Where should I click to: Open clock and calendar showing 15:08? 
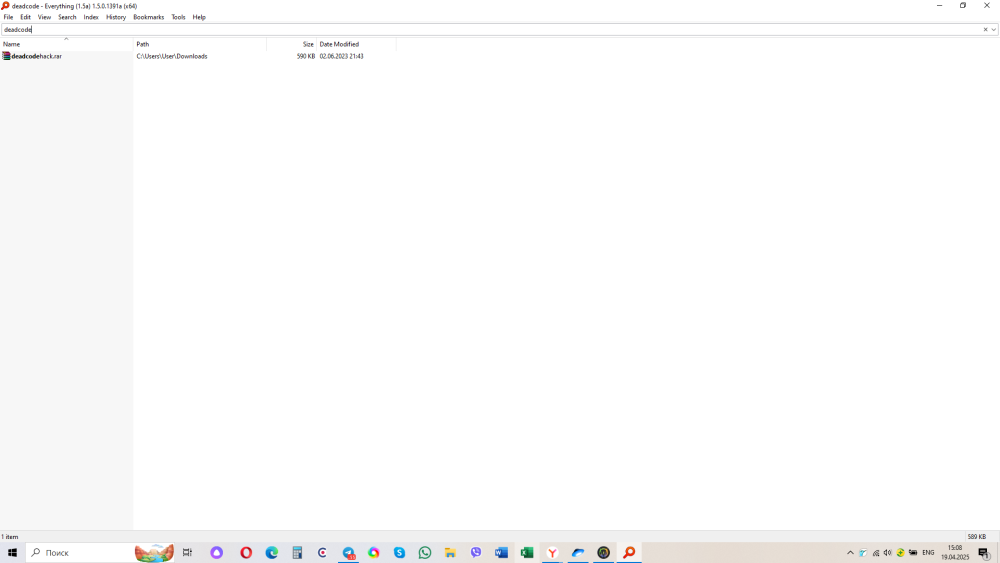pos(955,553)
